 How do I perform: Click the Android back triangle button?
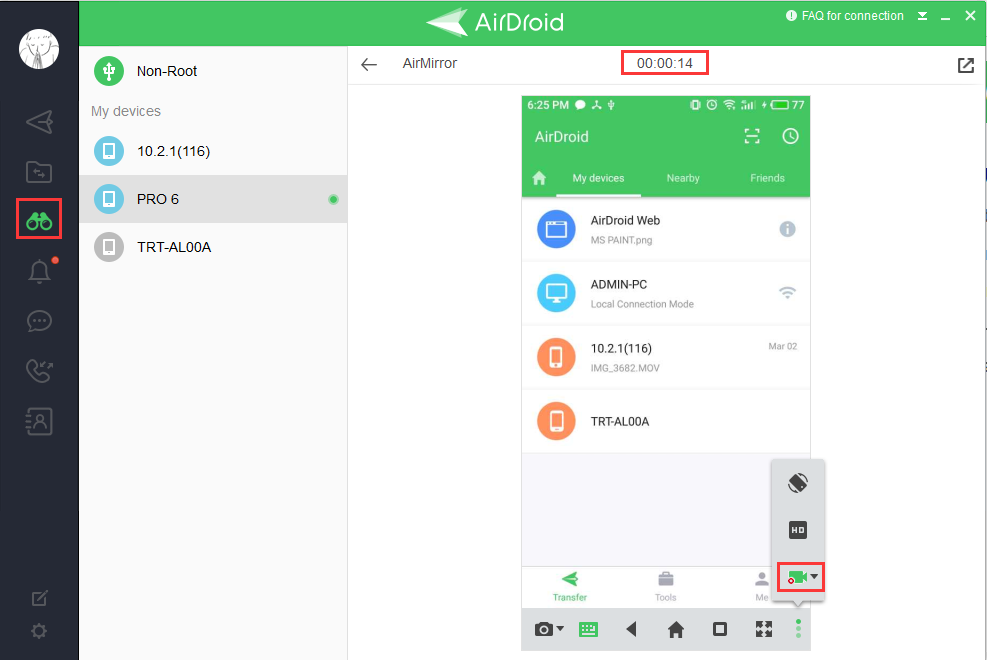[631, 629]
